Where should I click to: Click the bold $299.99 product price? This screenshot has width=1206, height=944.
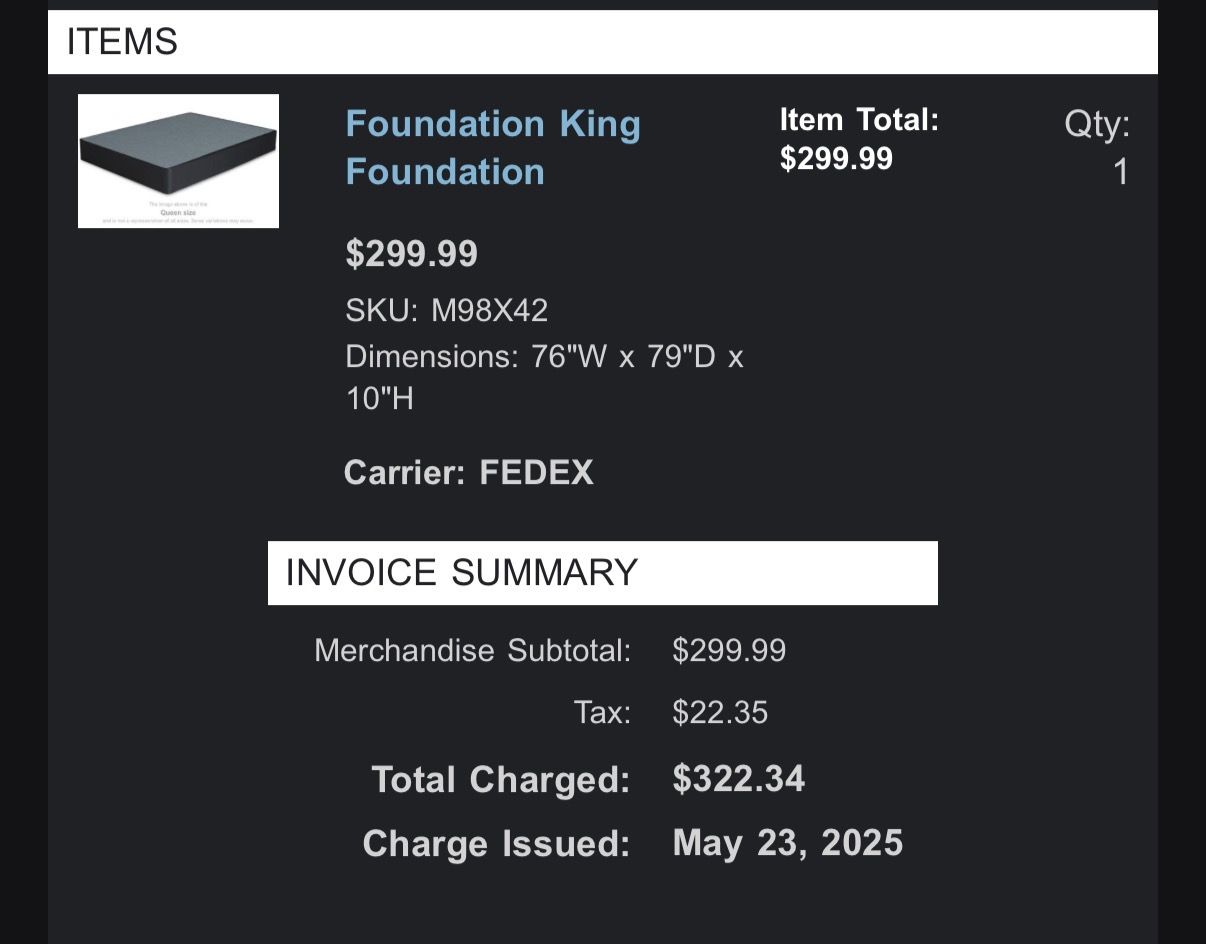(411, 254)
